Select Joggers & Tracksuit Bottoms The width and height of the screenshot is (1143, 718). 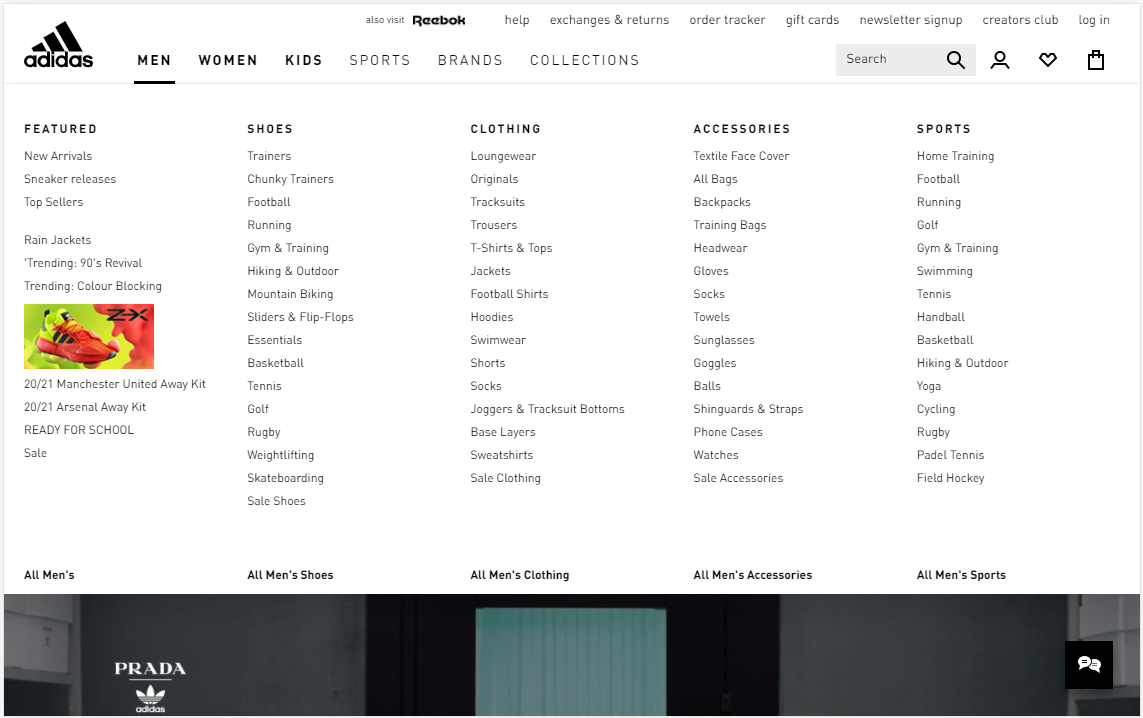click(547, 410)
